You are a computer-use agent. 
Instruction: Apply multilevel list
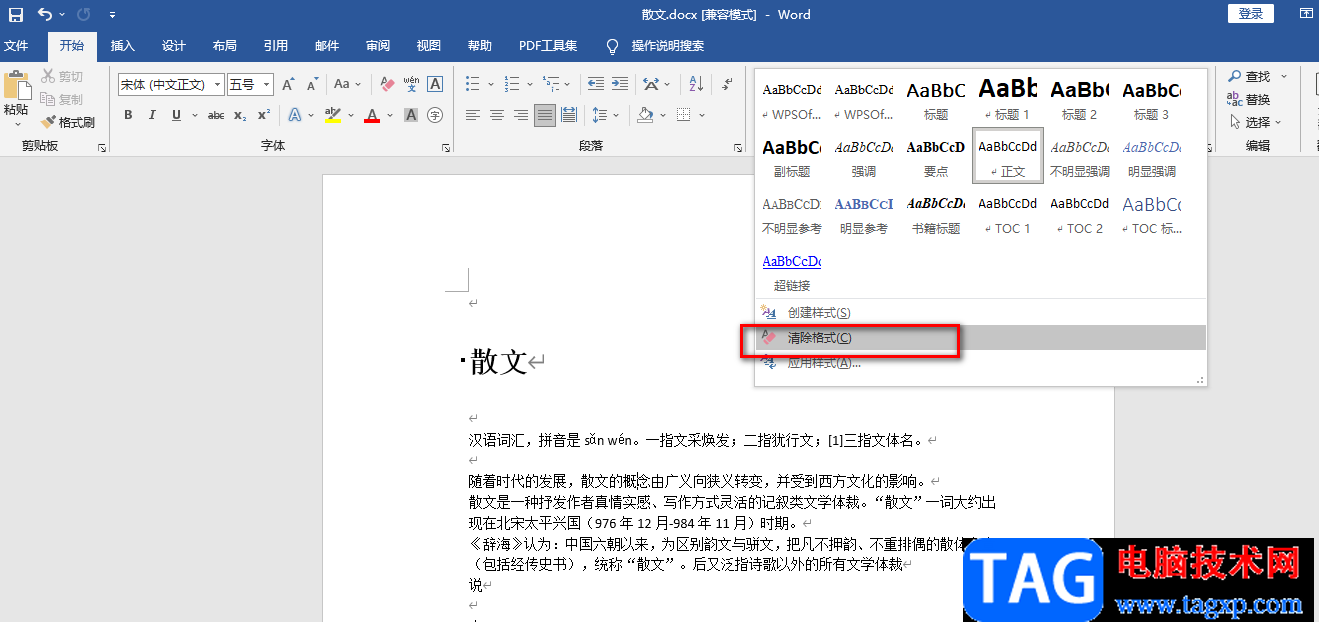point(551,85)
